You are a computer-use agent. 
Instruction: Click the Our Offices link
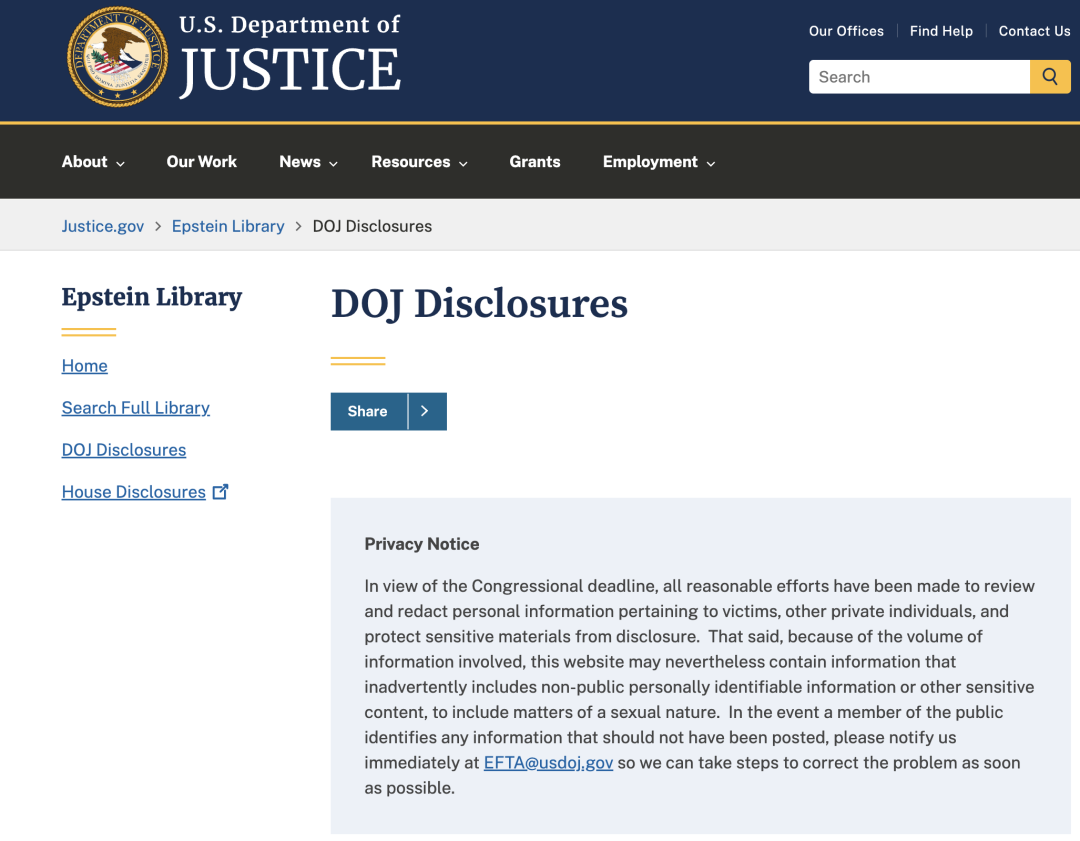click(x=846, y=31)
